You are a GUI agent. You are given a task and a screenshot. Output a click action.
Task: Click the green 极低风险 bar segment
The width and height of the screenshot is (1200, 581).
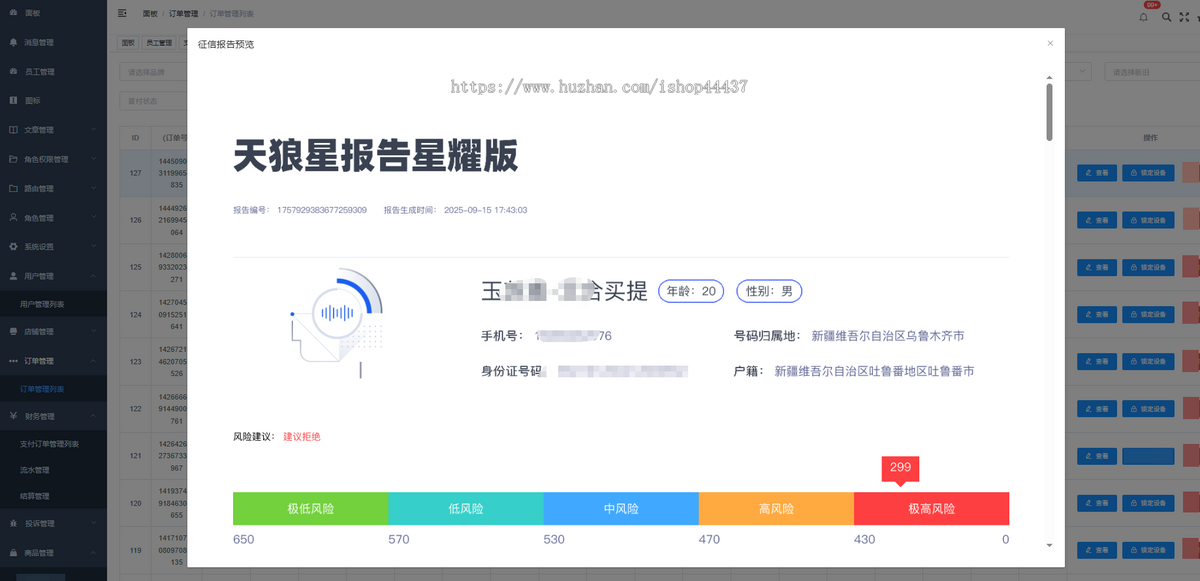click(x=310, y=508)
